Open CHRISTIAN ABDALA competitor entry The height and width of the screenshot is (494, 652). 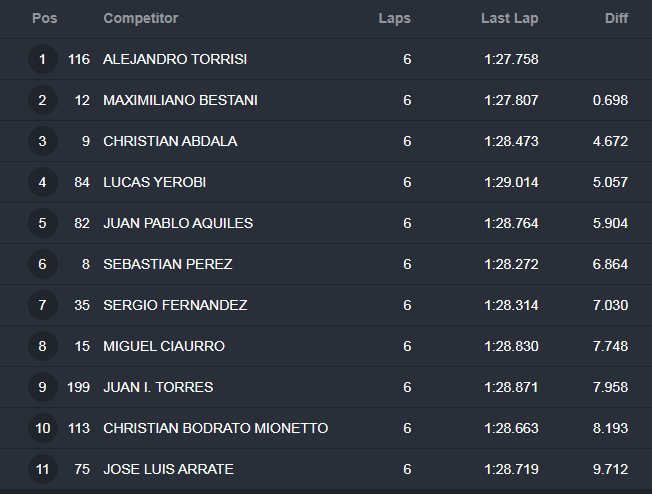click(170, 141)
